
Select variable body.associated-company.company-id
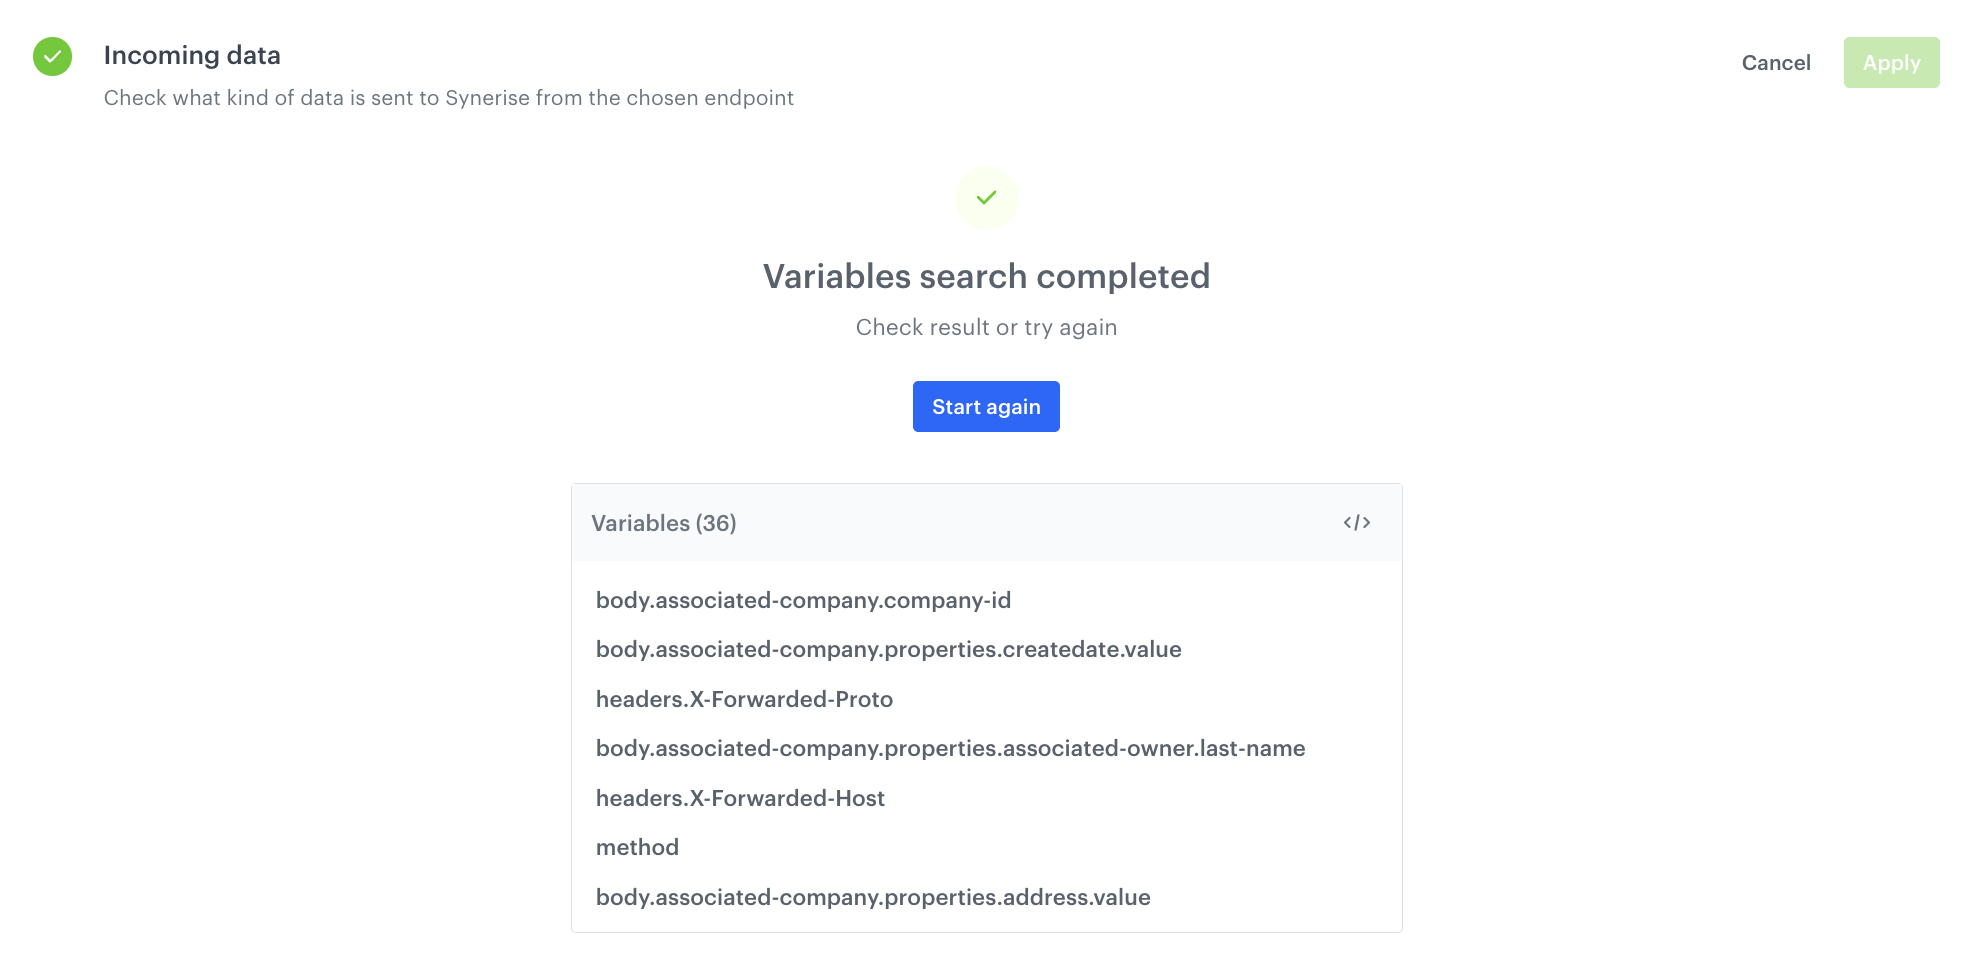[803, 600]
